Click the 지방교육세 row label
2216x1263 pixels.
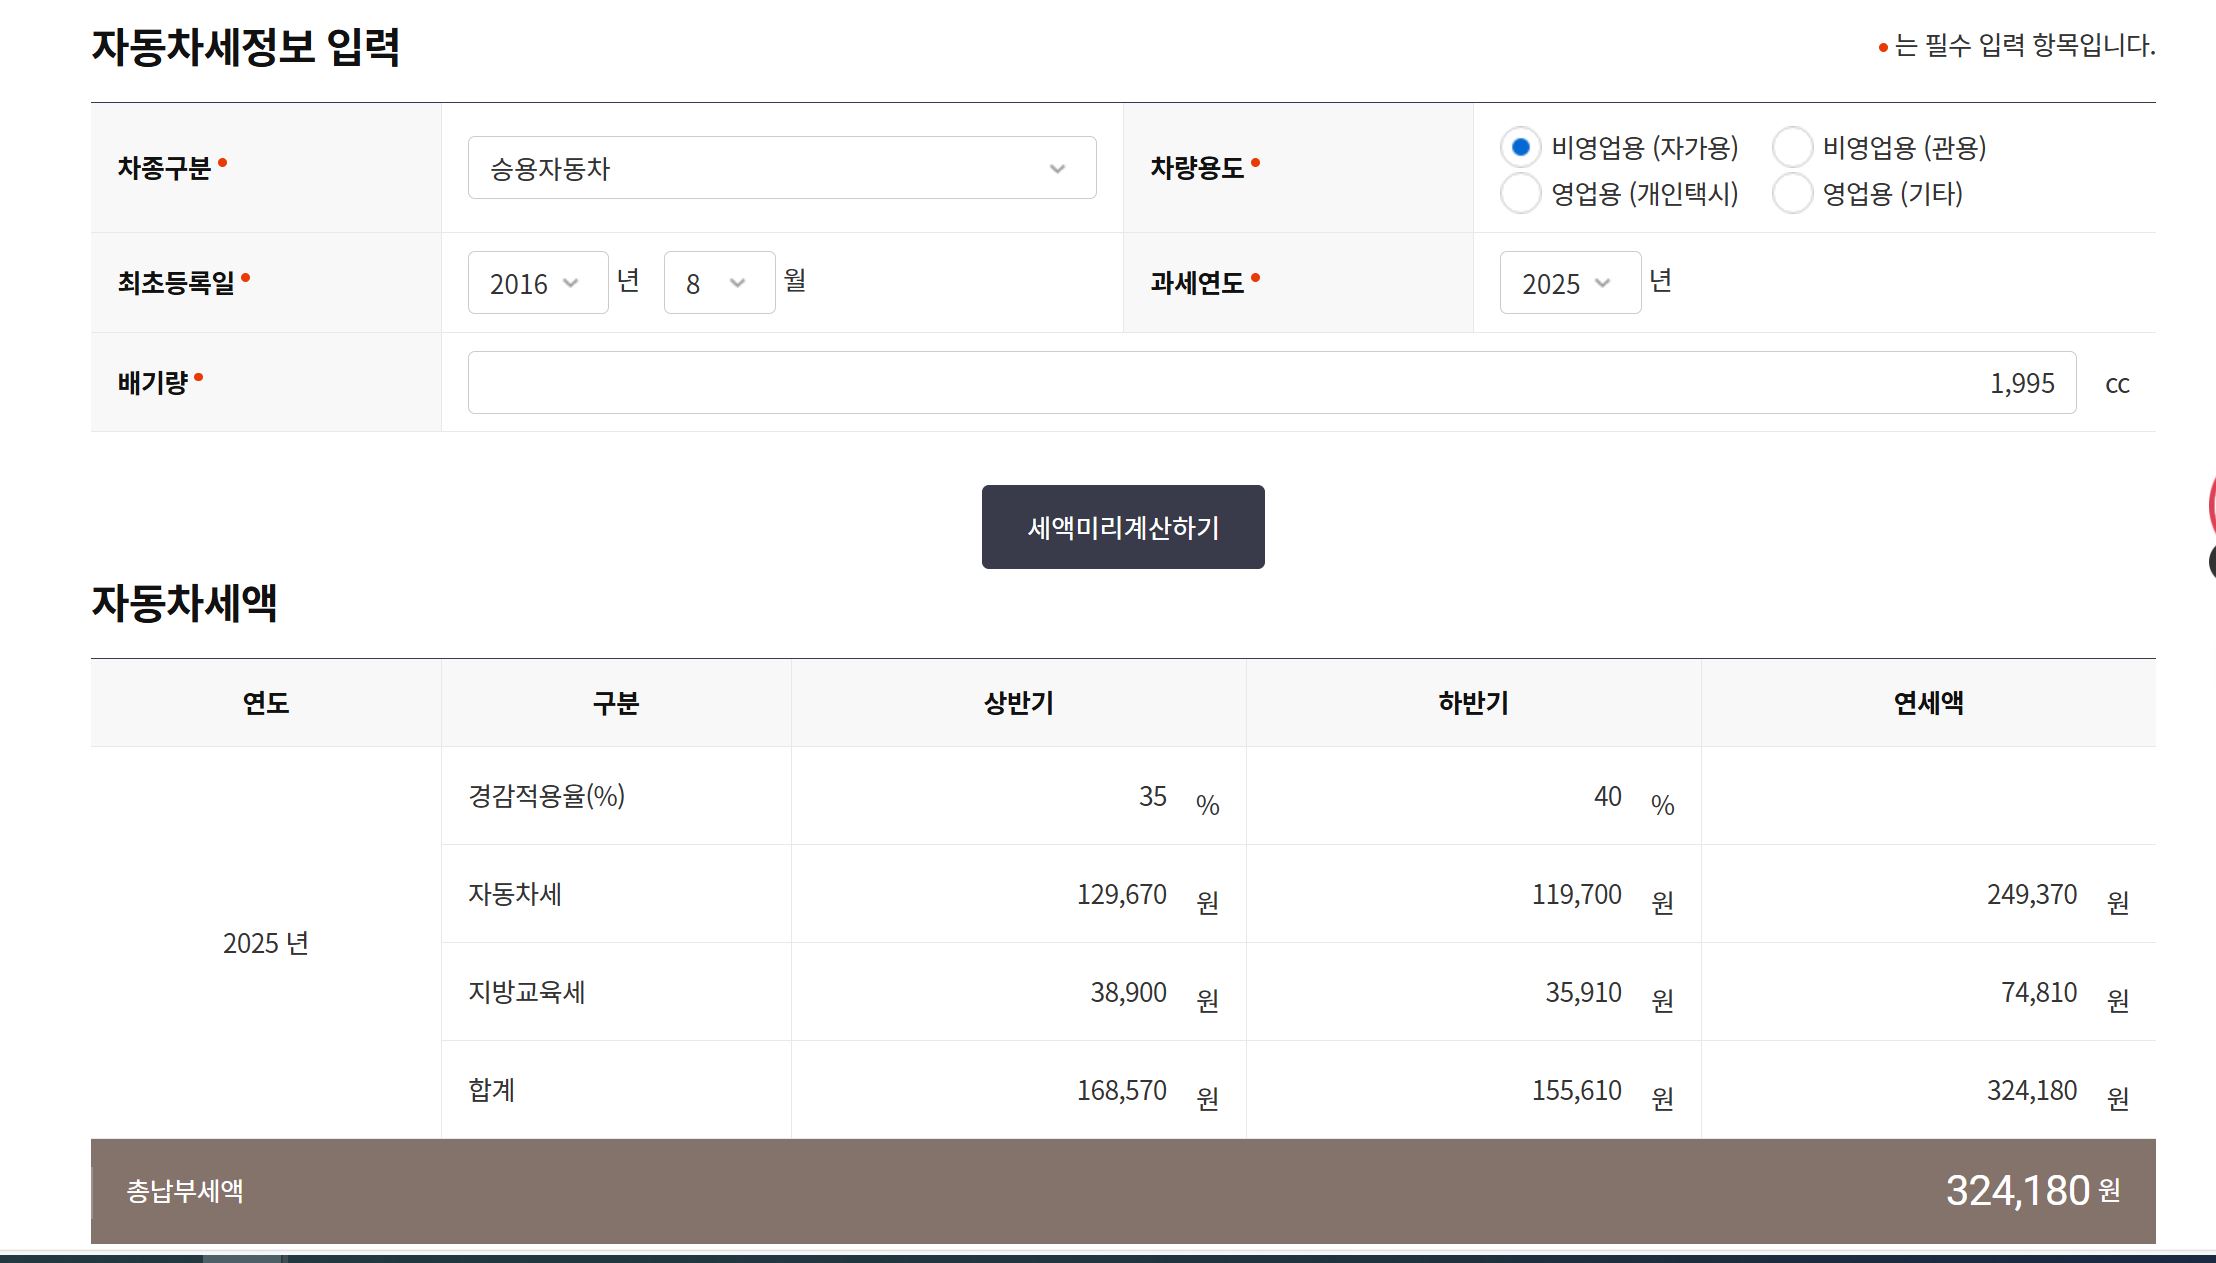click(528, 991)
